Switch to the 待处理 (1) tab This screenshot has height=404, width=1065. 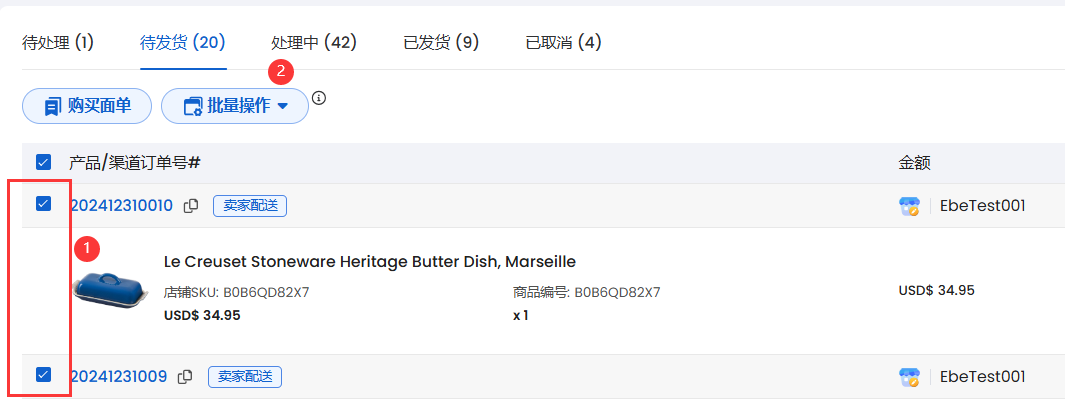[58, 43]
